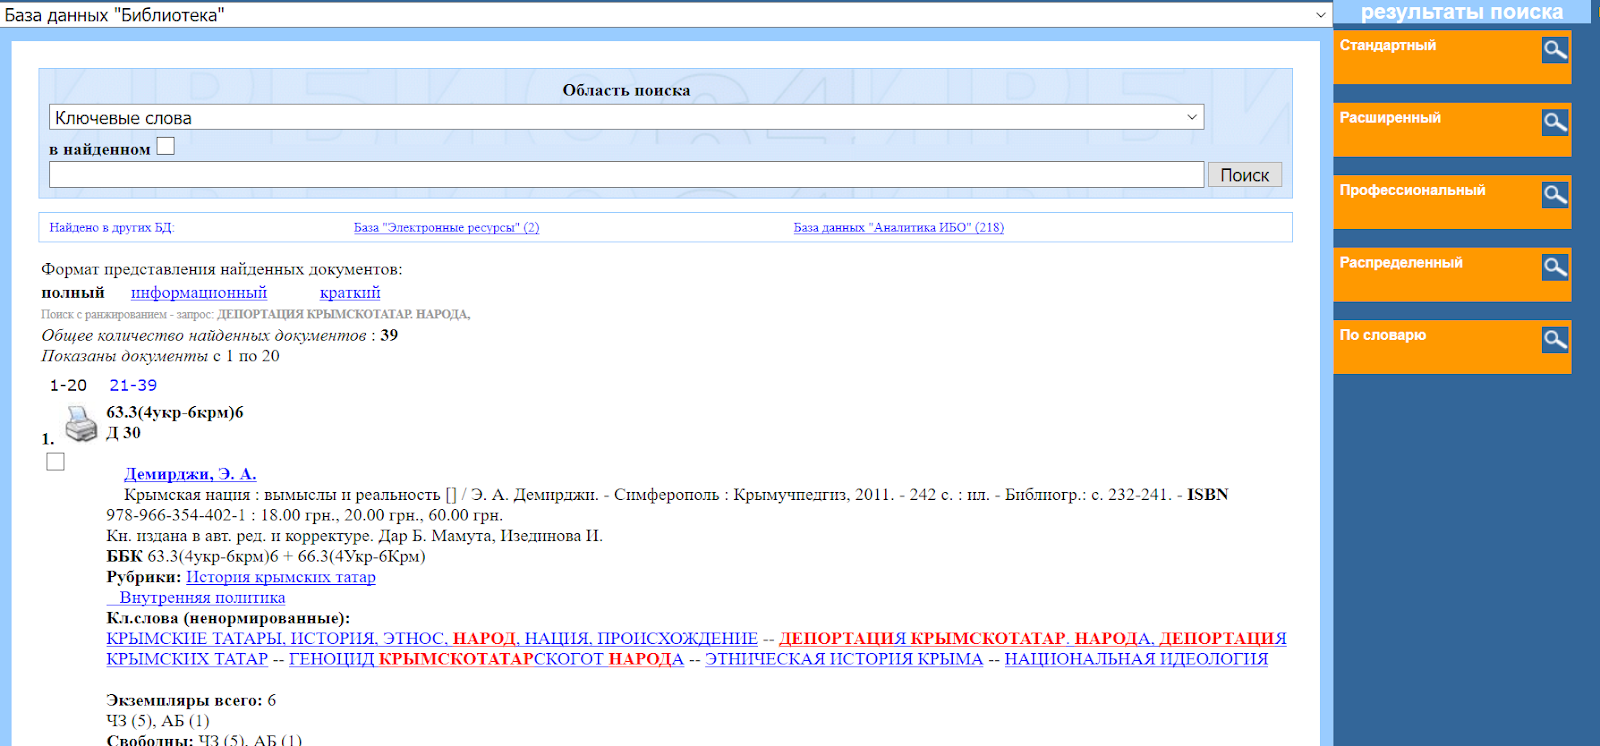The image size is (1600, 746).
Task: Click in the search query text field
Action: [626, 175]
